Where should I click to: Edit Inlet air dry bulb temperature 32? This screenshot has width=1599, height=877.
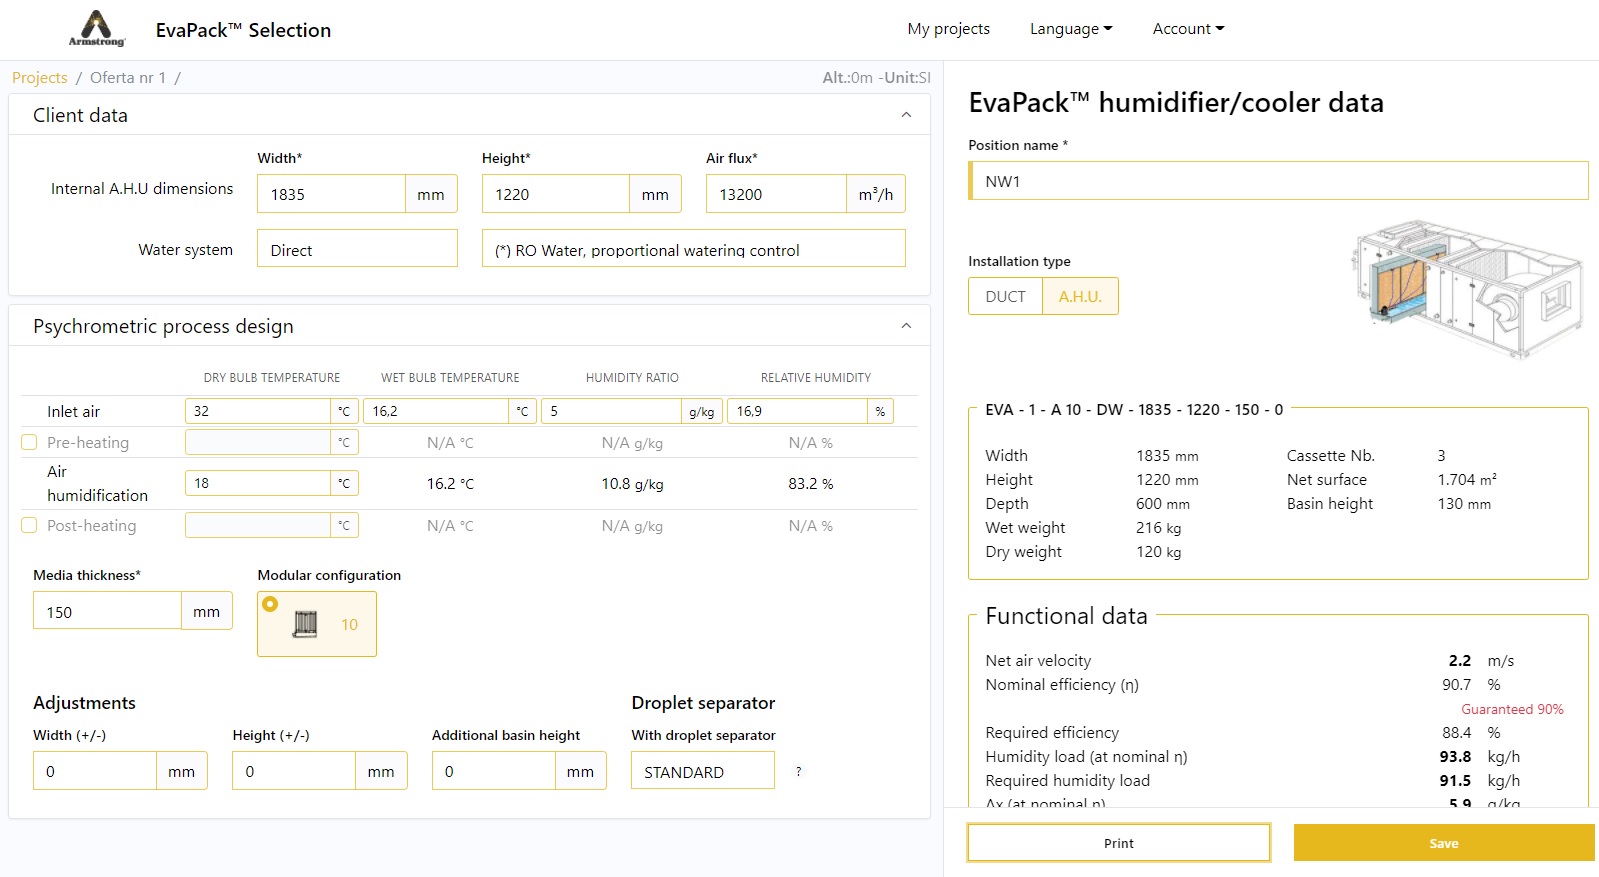[257, 411]
